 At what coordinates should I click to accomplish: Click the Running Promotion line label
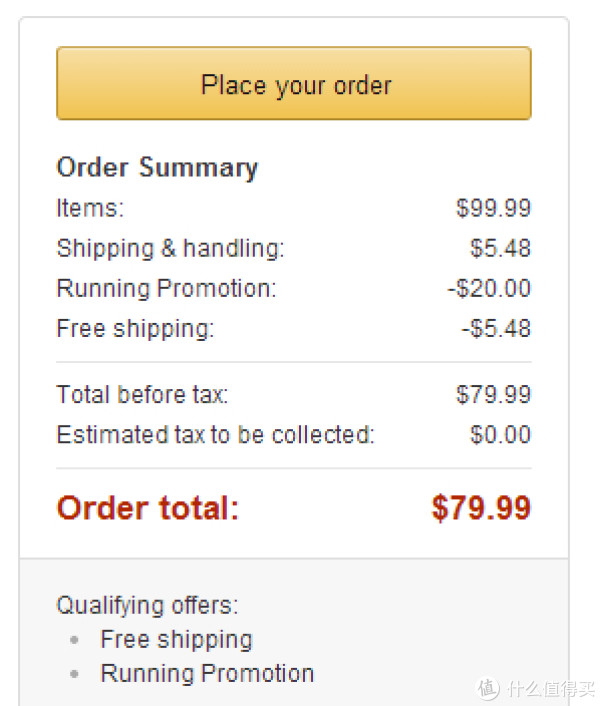click(x=167, y=288)
